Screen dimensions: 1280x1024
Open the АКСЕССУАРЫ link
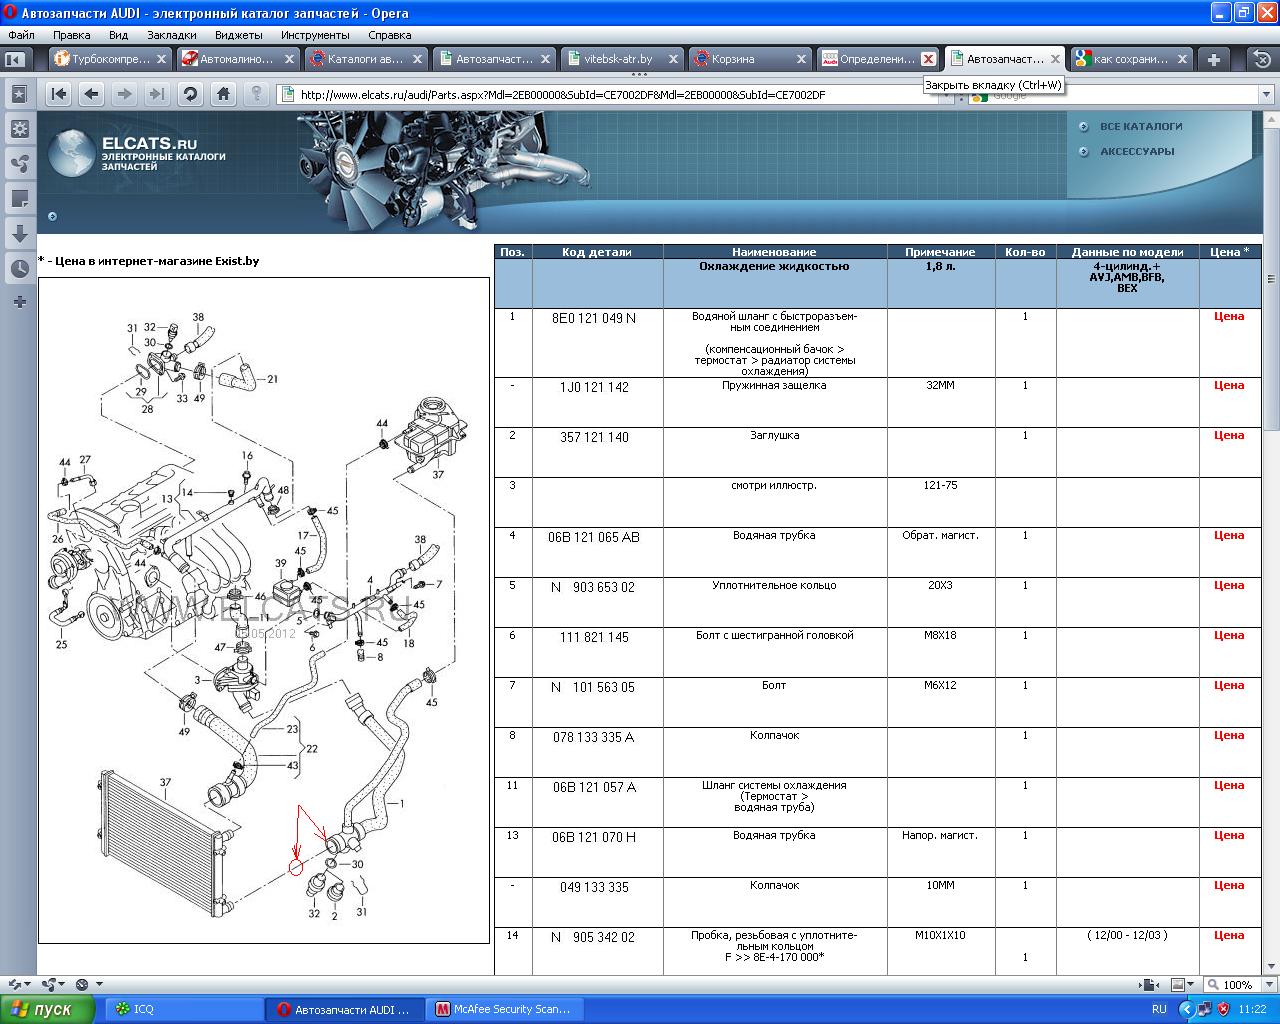pos(1137,152)
